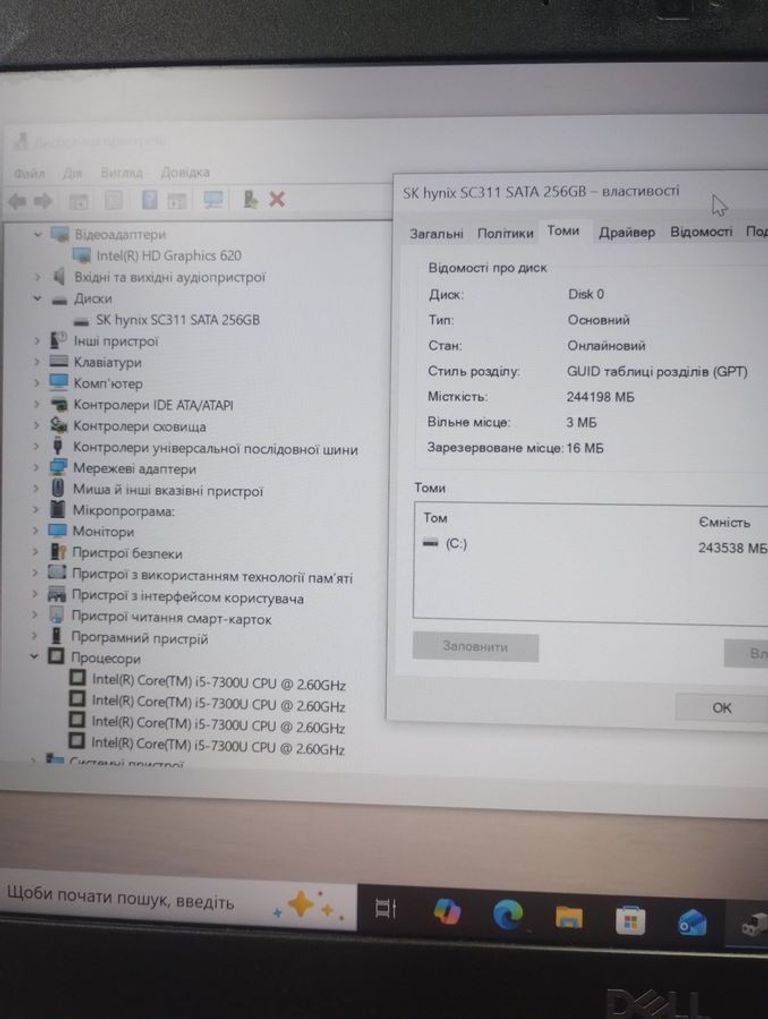Click the taskbar search box

pos(179,903)
